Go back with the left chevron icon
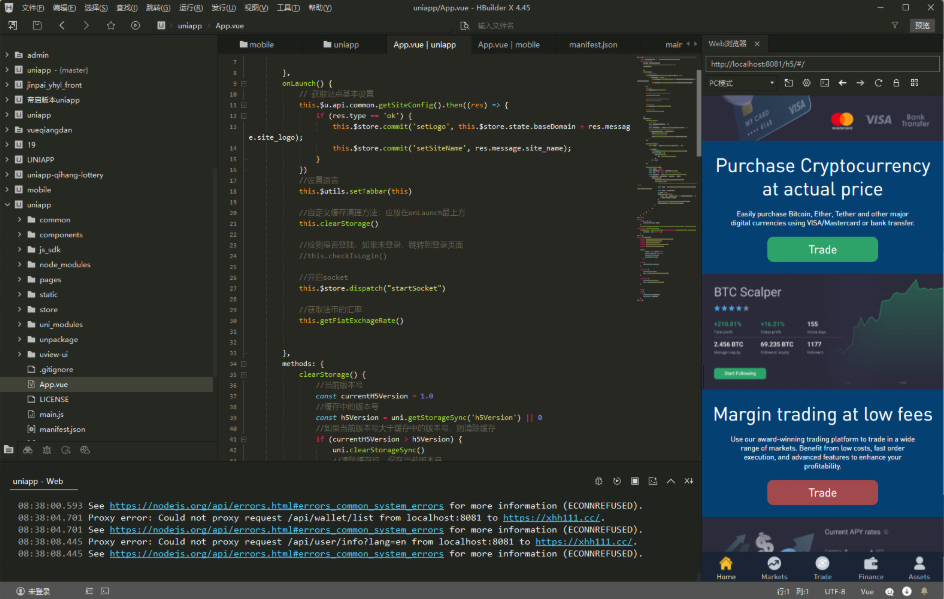Screen dimensions: 944x599 [x=62, y=25]
